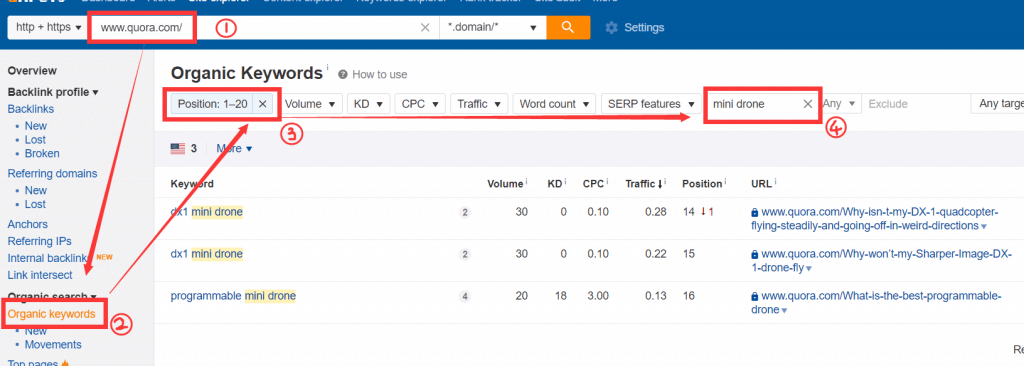This screenshot has width=1024, height=366.
Task: Expand the SERP features filter
Action: 651,104
